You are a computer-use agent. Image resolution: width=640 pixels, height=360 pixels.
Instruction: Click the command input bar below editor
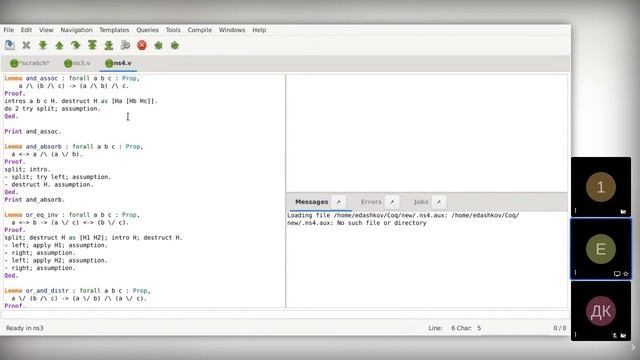(285, 314)
